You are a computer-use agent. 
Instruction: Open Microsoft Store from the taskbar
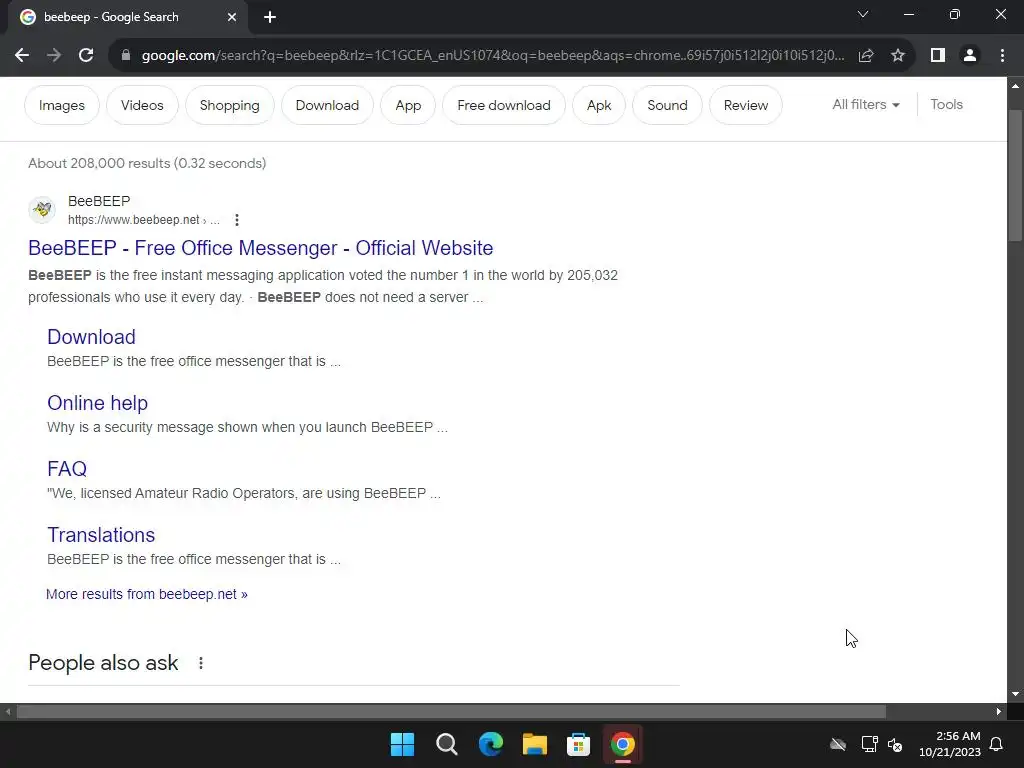tap(578, 744)
